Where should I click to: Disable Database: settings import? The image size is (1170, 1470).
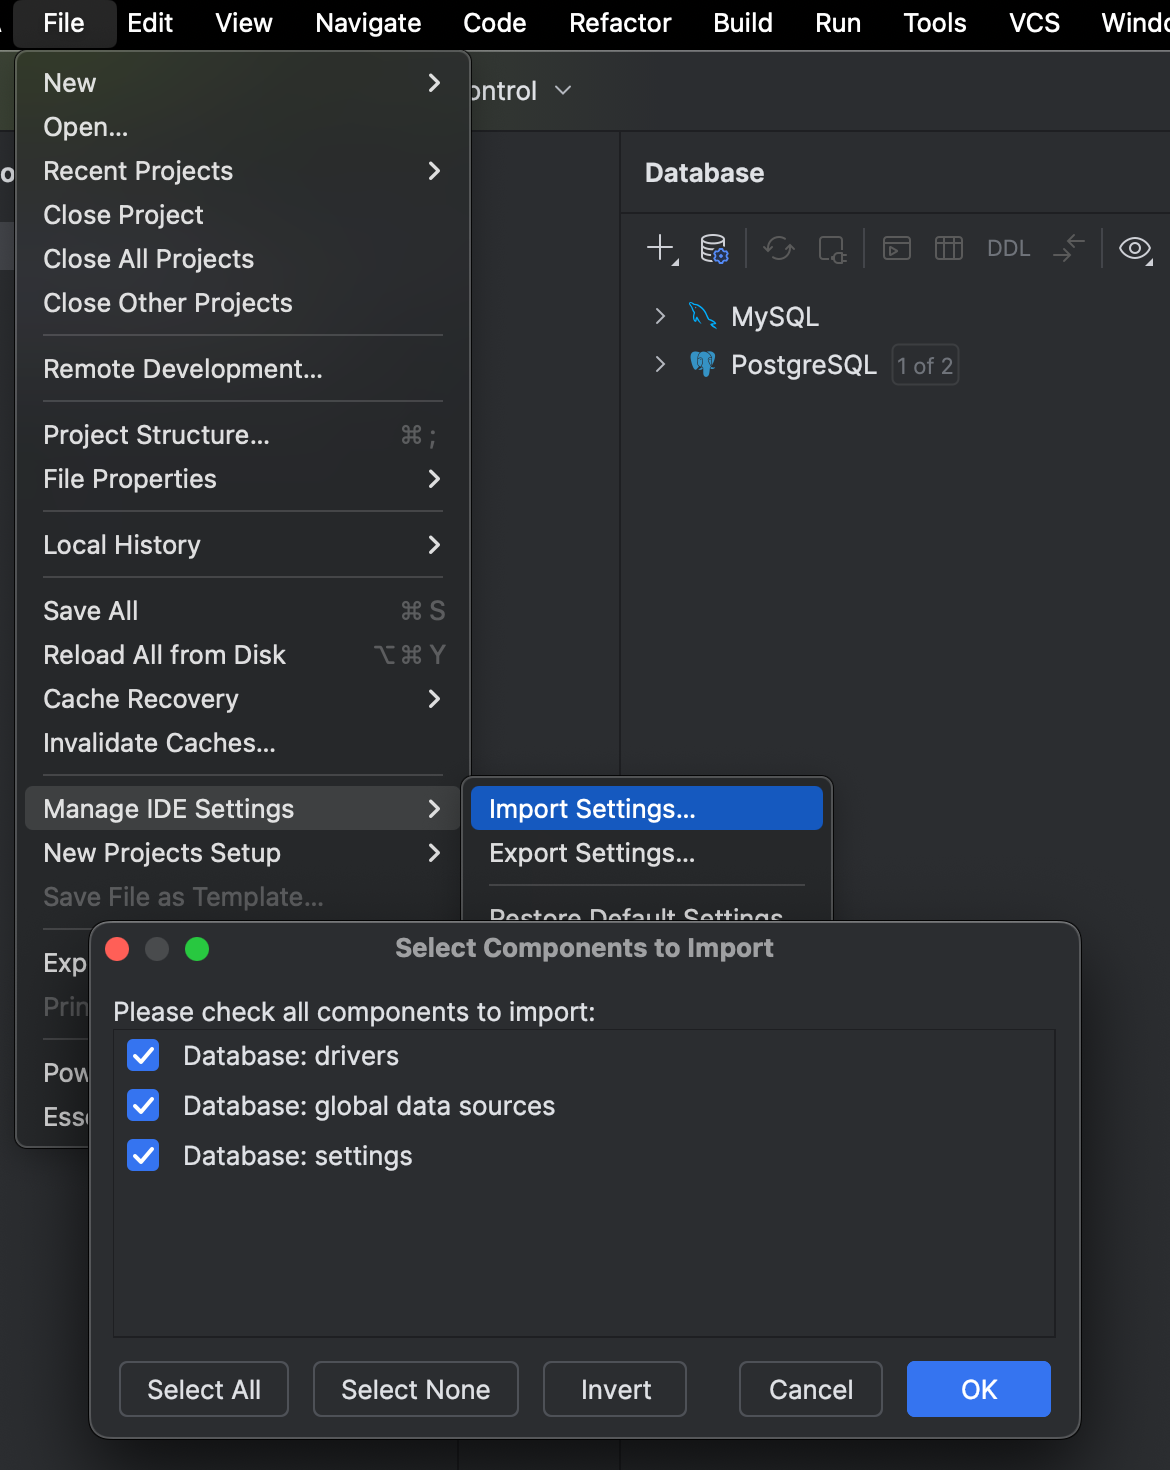[x=143, y=1155]
